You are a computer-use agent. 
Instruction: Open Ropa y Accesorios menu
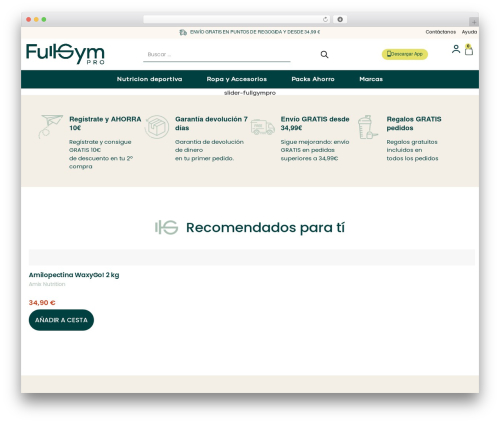click(x=237, y=79)
